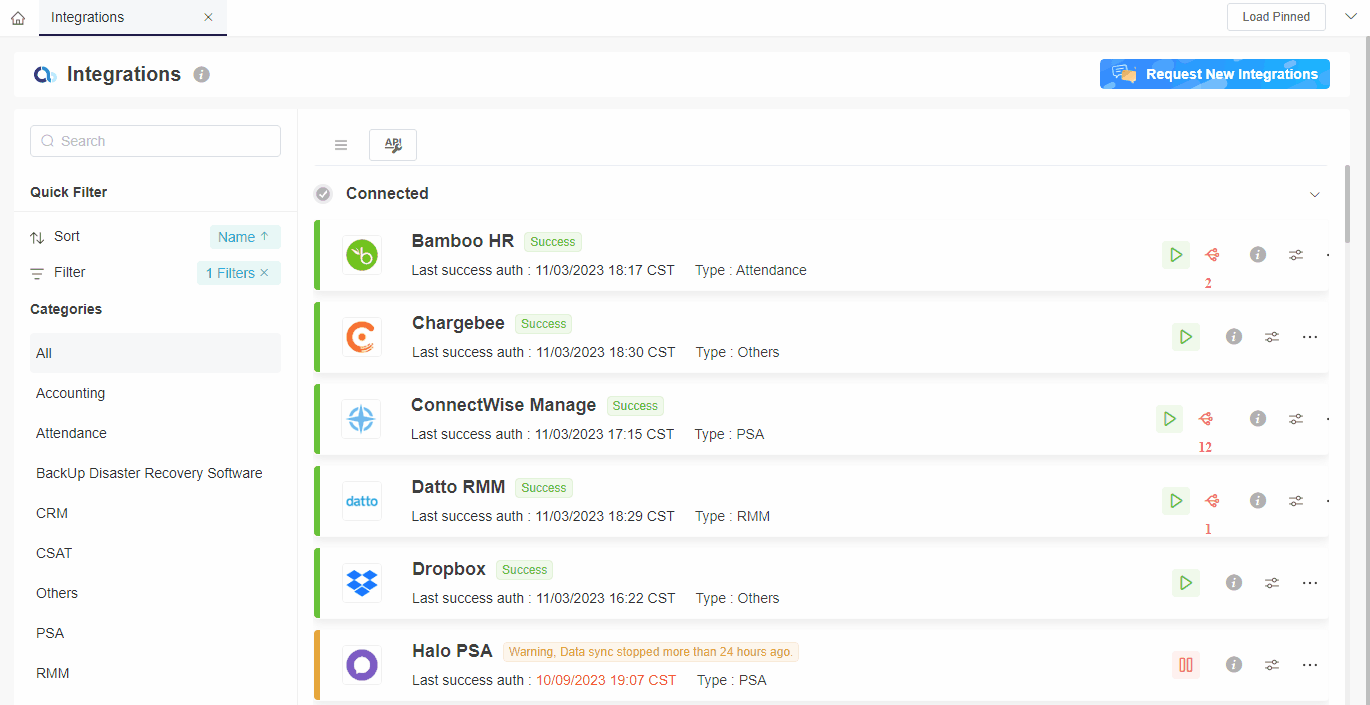Click the integrations Search field
1370x705 pixels.
click(x=155, y=141)
